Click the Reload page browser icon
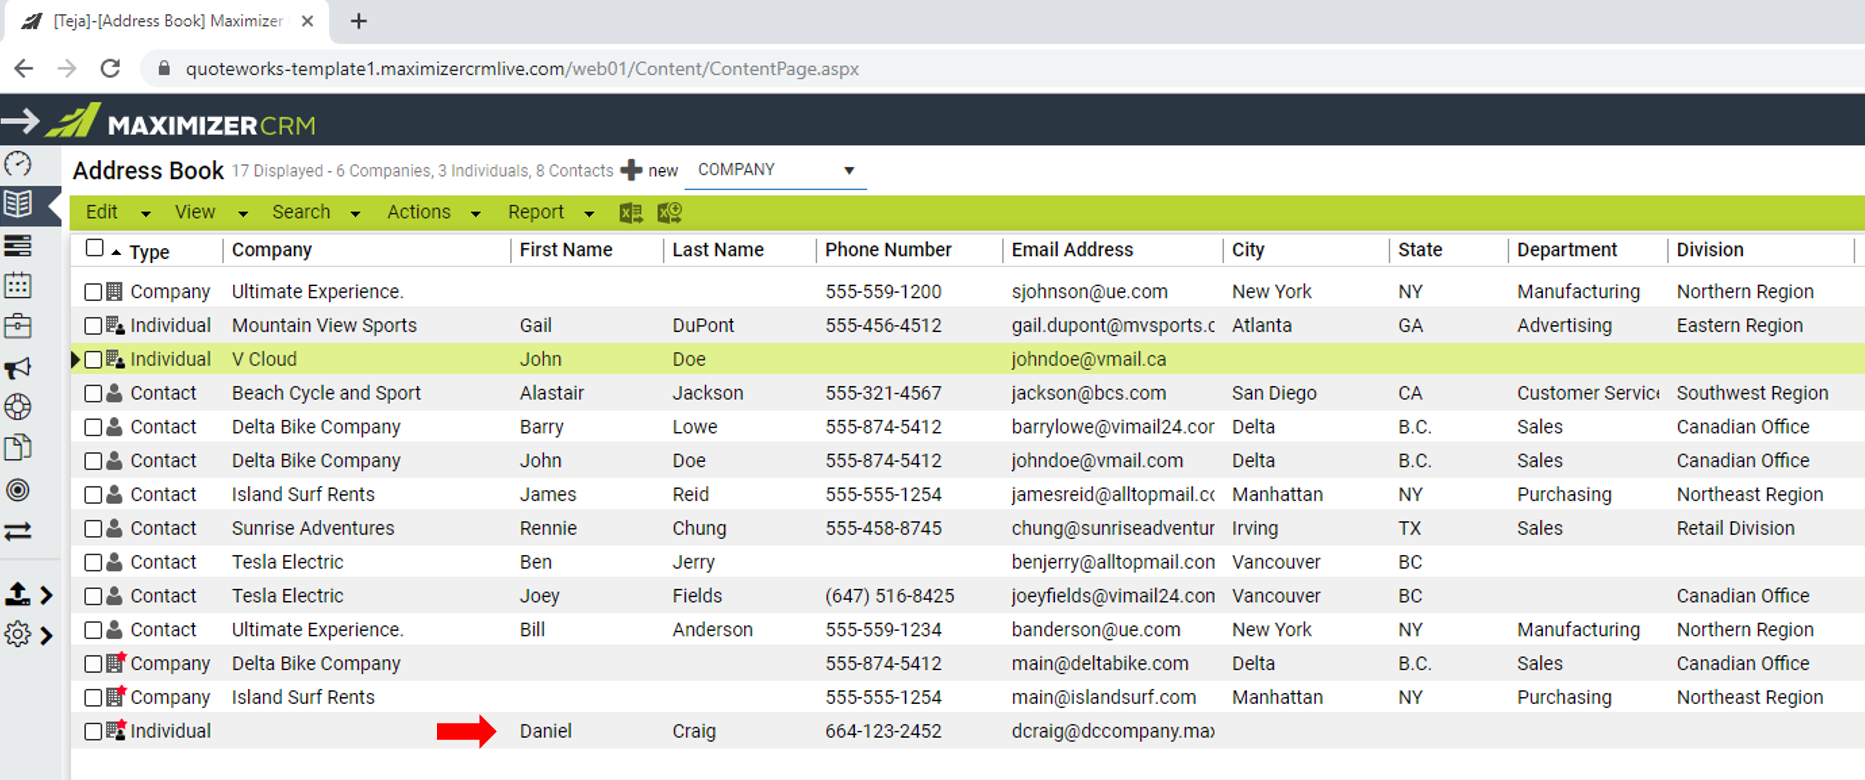 111,69
